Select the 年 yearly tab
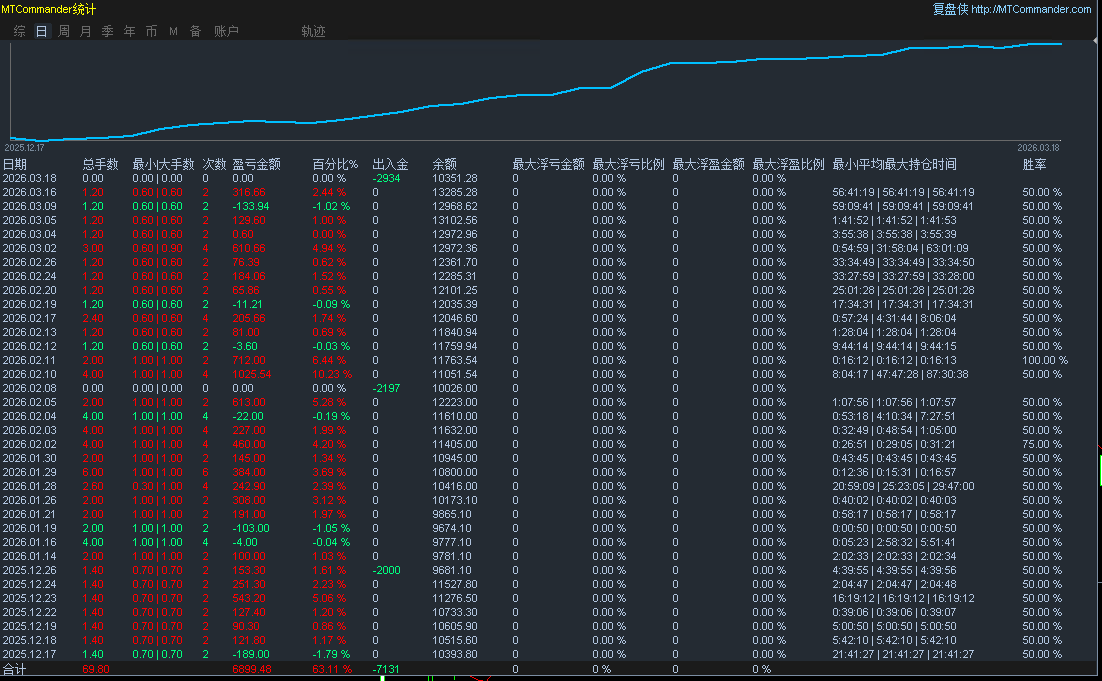 [129, 31]
